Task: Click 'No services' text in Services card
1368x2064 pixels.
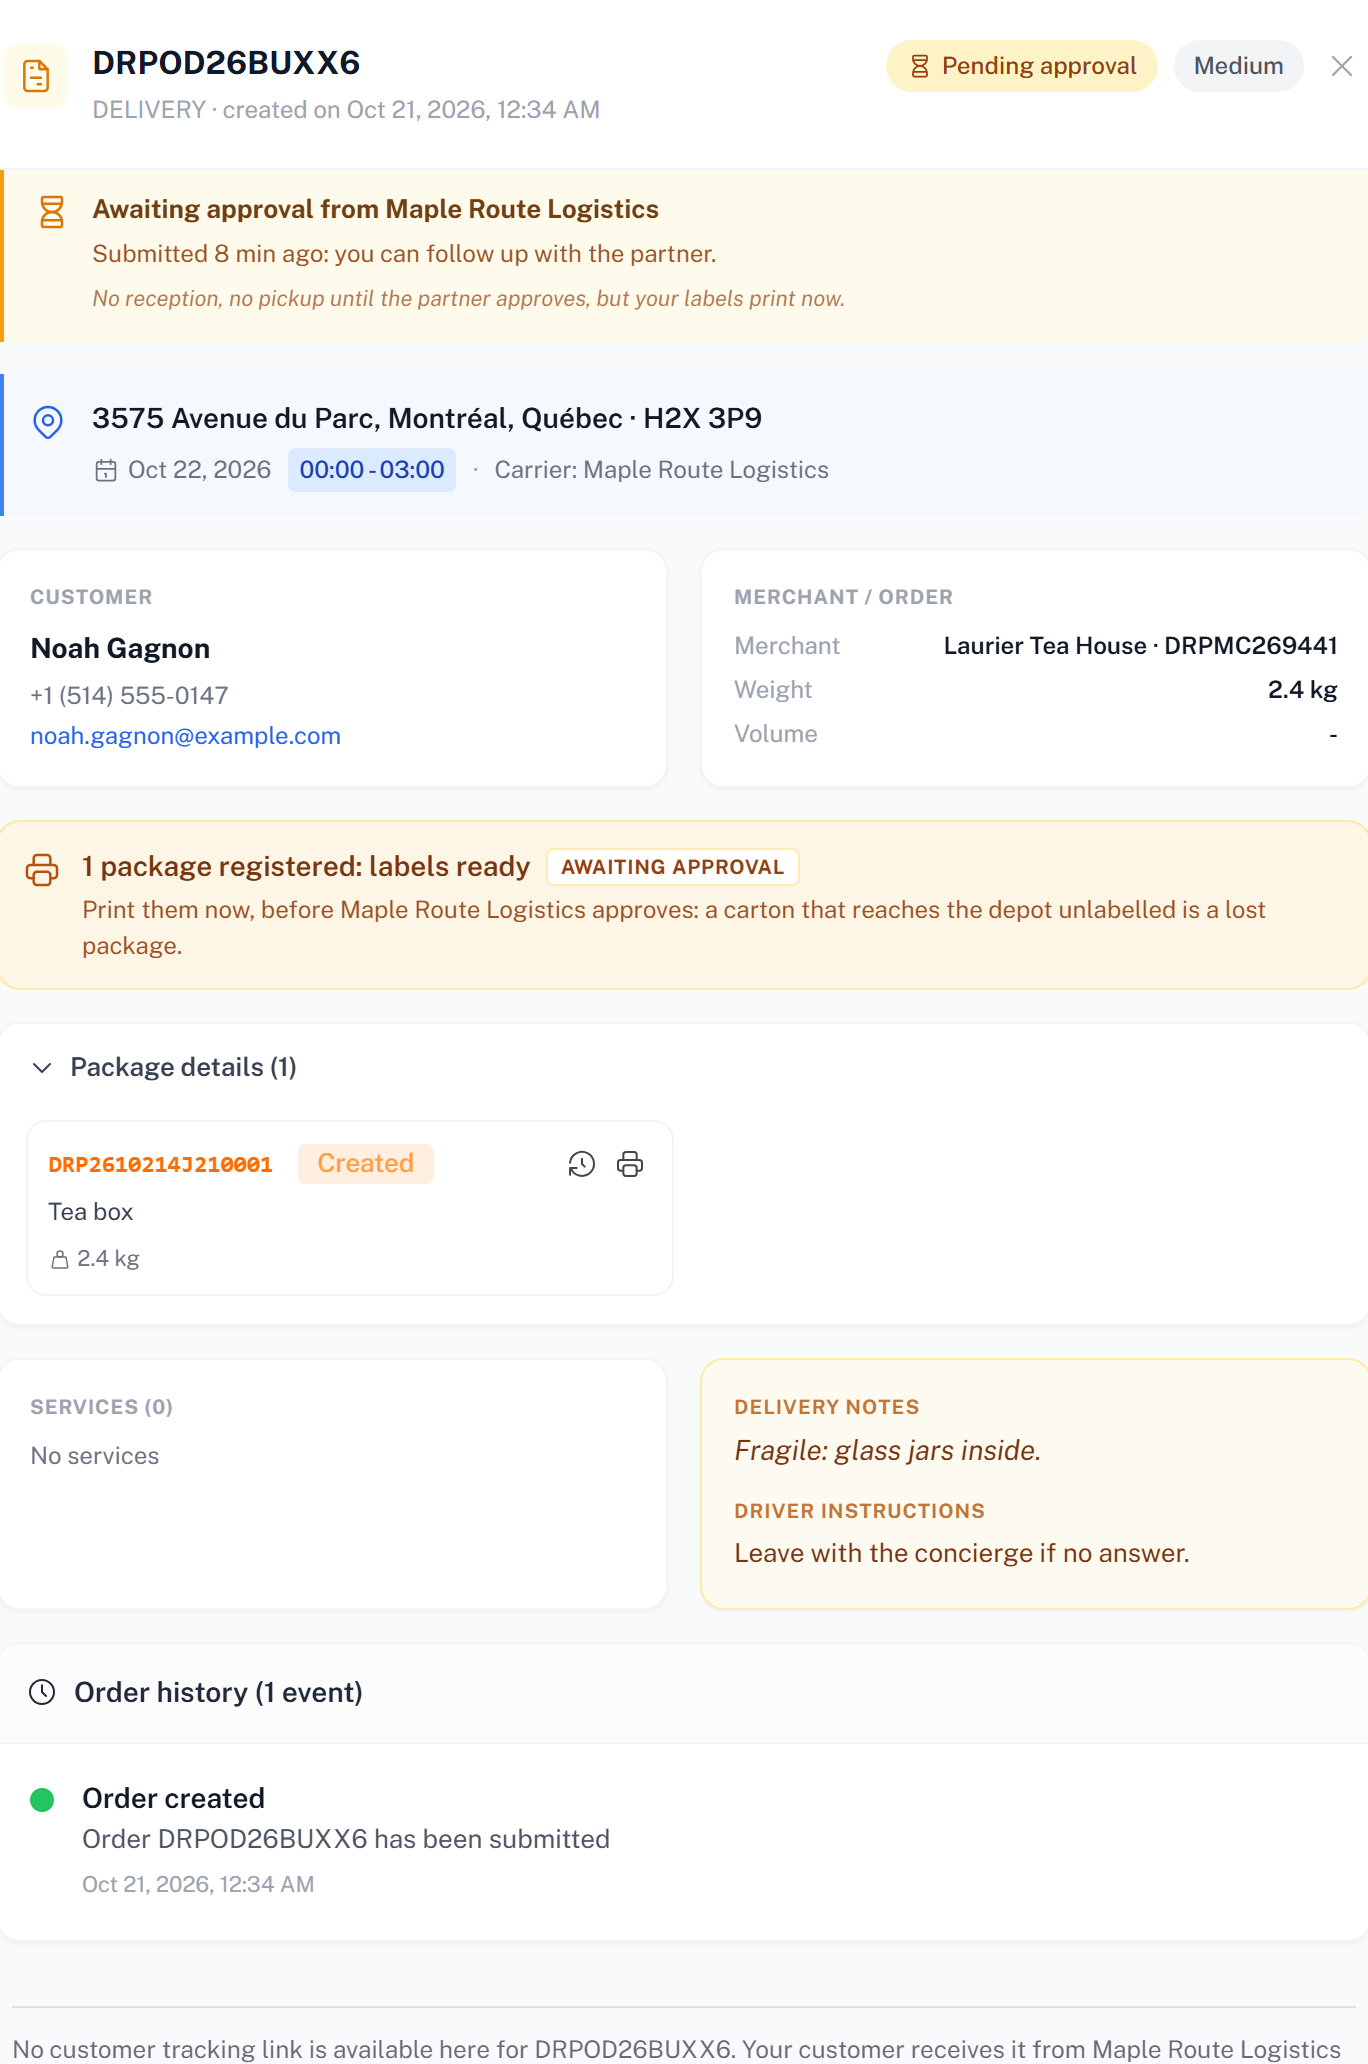Action: point(95,1456)
